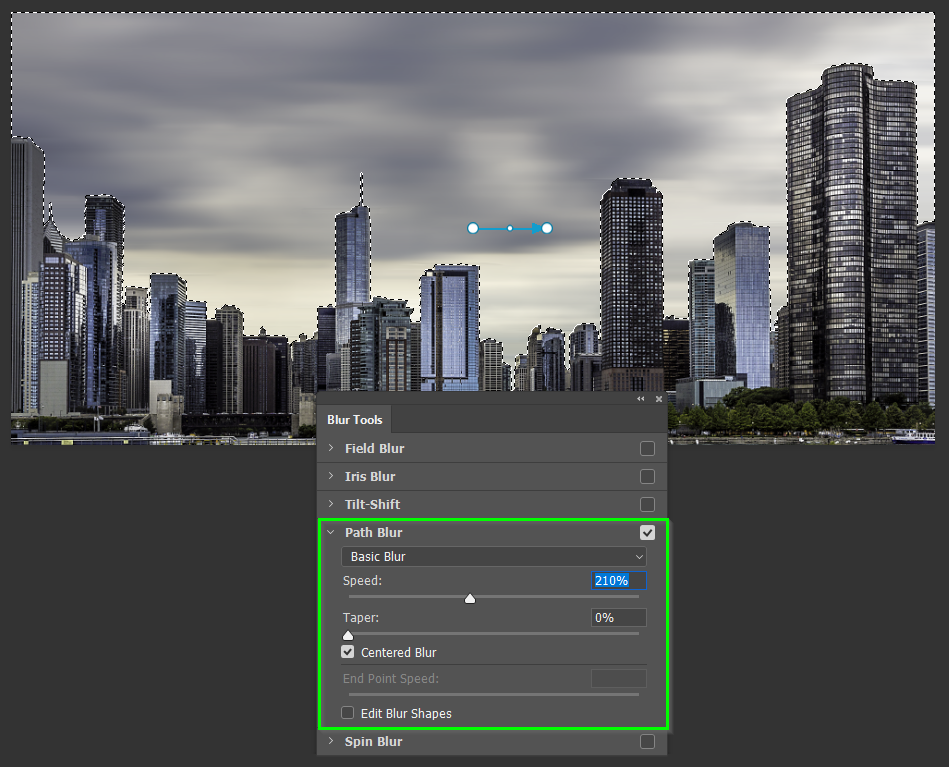Screen dimensions: 949x767
Task: Click the Speed slider handle
Action: click(470, 599)
